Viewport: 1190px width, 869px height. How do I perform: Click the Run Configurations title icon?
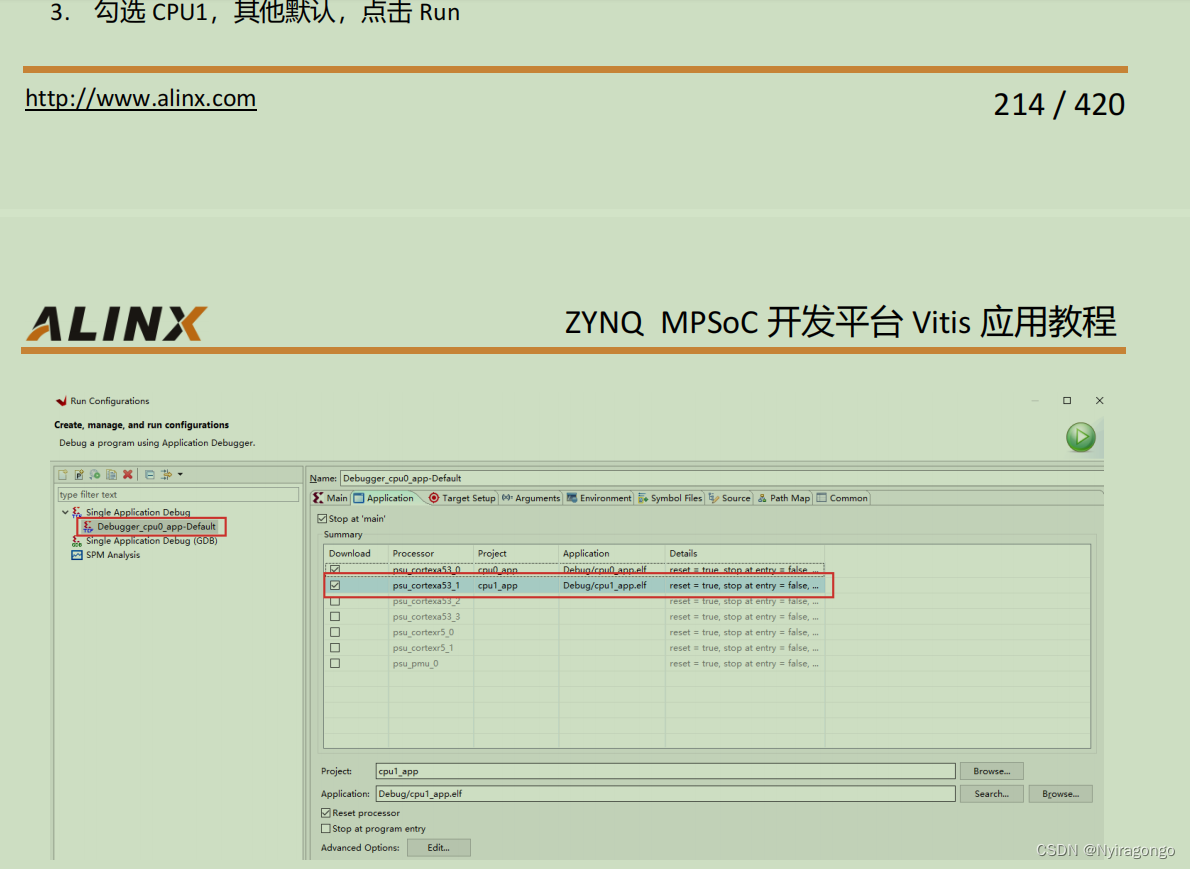(x=61, y=401)
